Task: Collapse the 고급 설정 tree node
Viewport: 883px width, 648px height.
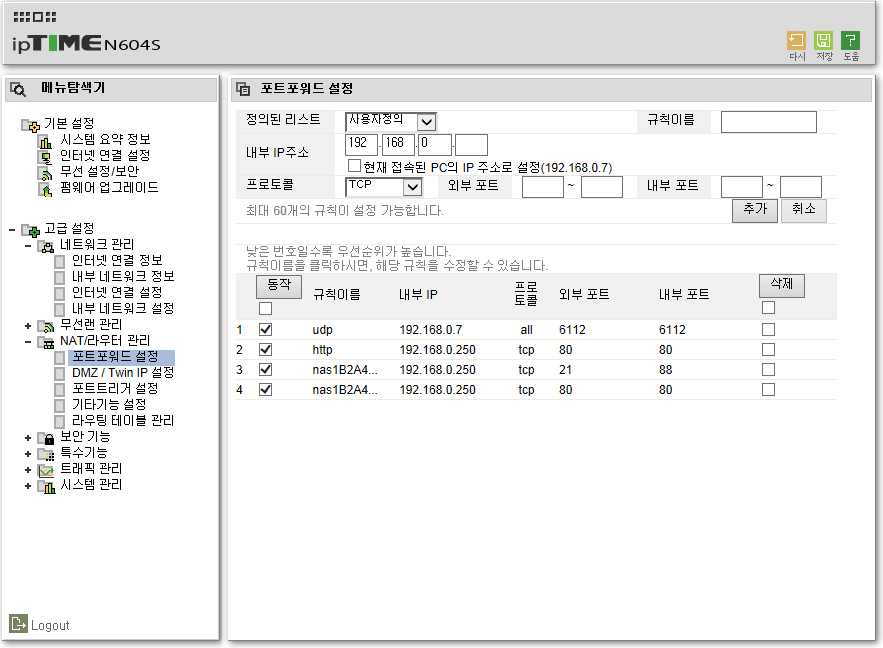Action: click(x=12, y=230)
